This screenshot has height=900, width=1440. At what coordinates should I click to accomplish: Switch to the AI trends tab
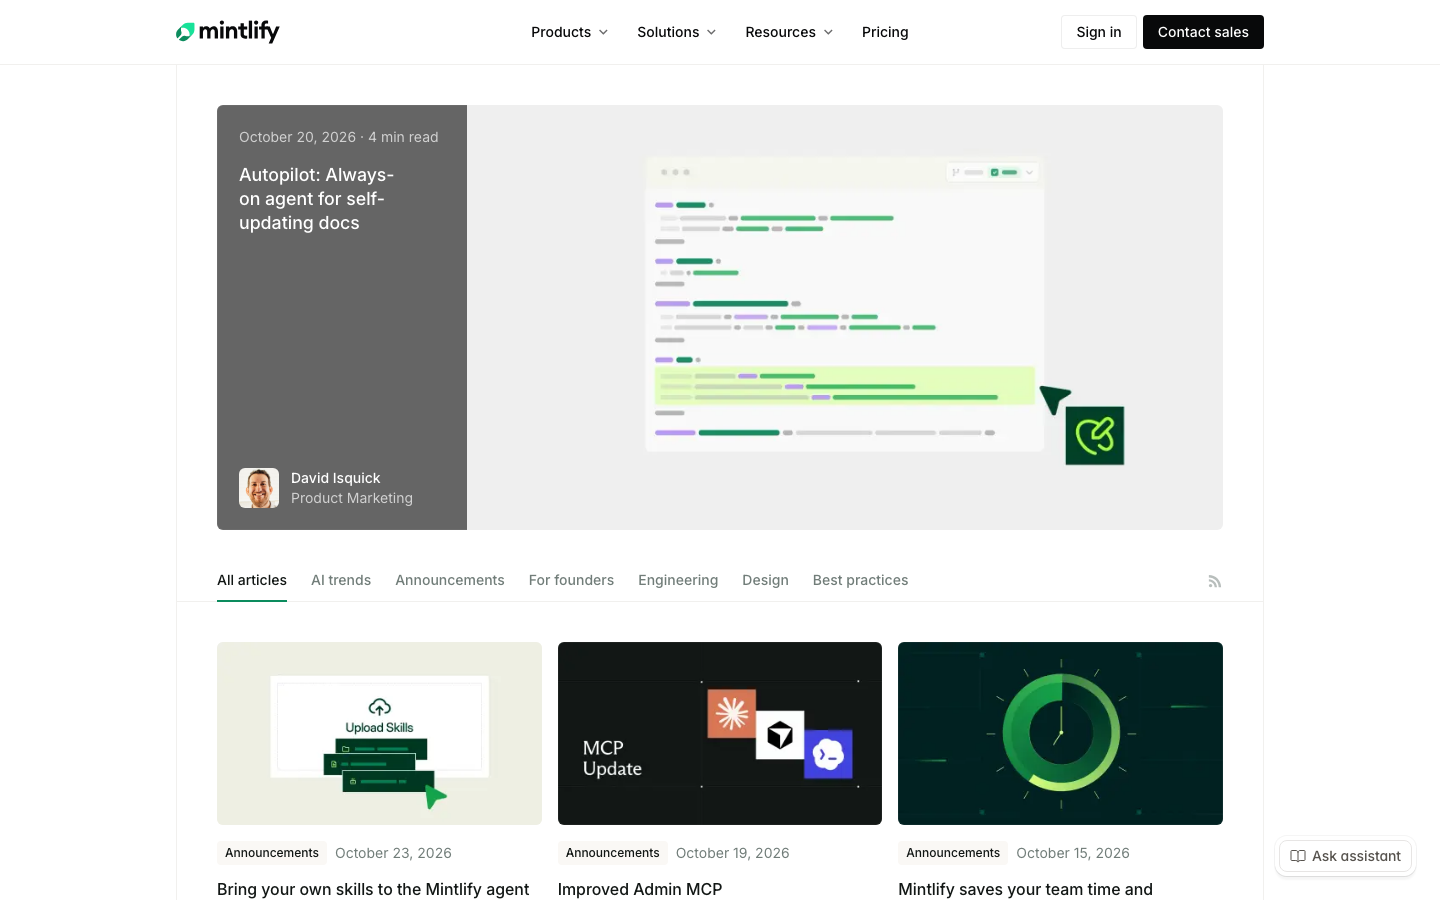point(341,580)
